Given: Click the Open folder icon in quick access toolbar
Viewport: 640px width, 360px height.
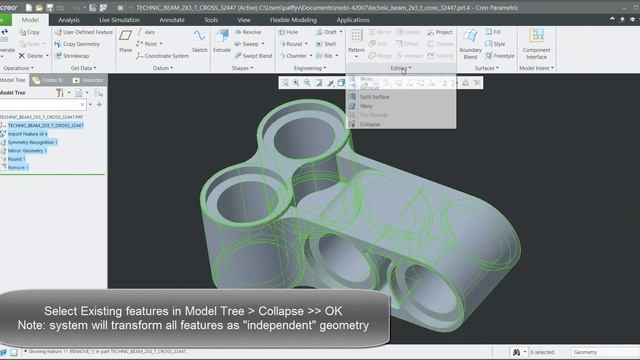Looking at the screenshot, I should tap(39, 8).
